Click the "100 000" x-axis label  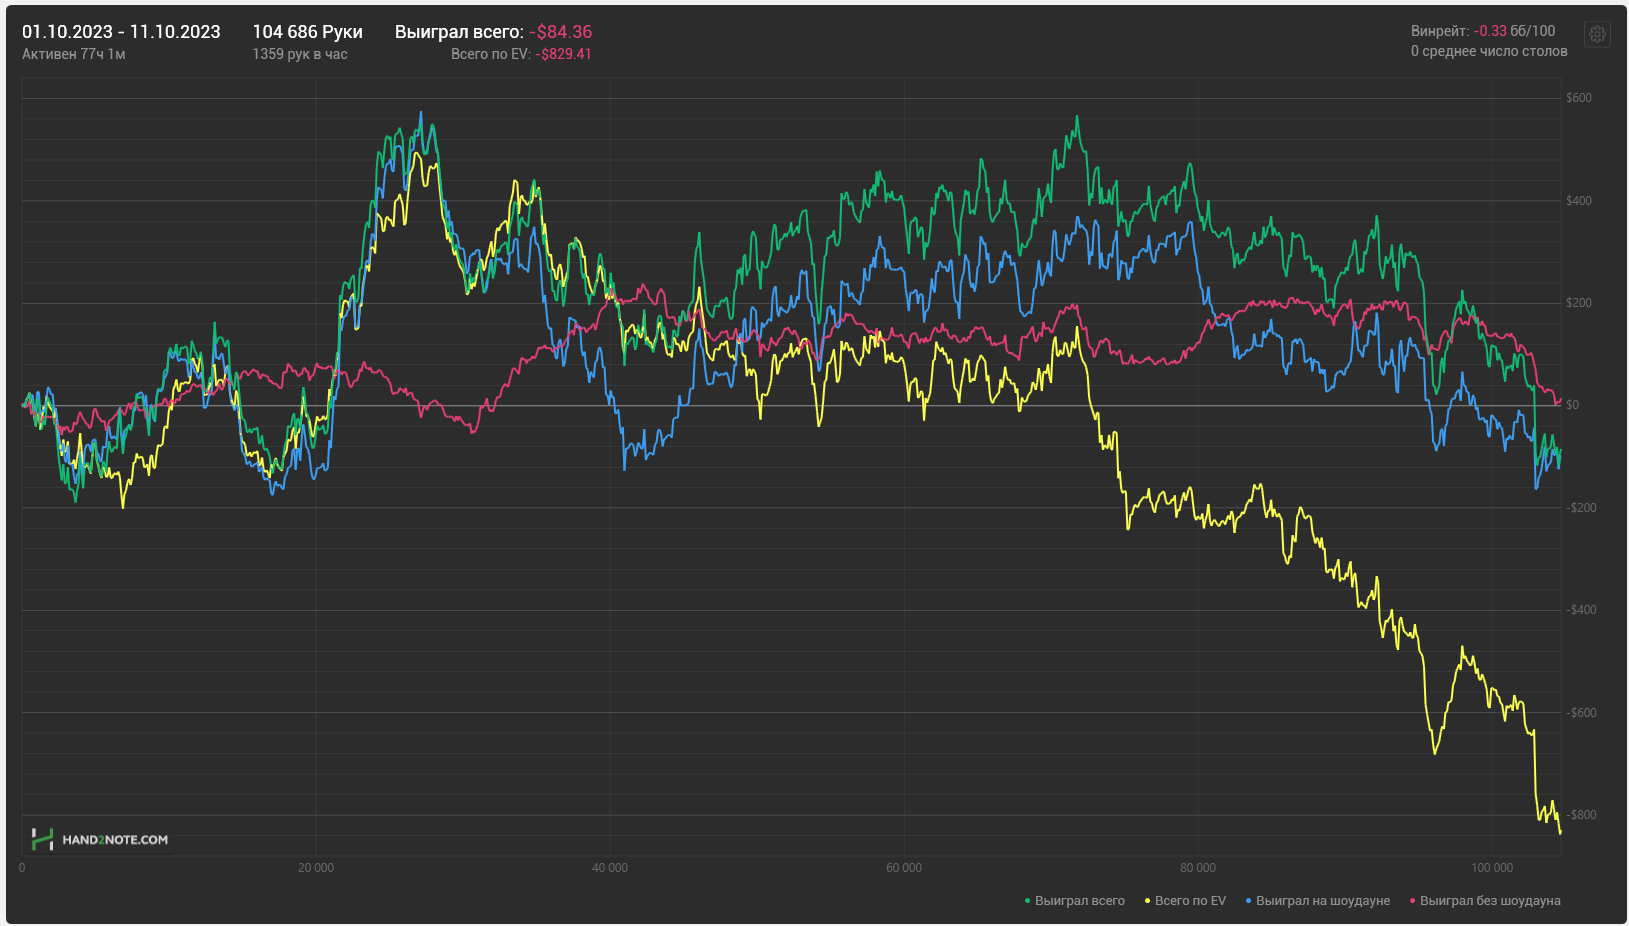coord(1492,868)
